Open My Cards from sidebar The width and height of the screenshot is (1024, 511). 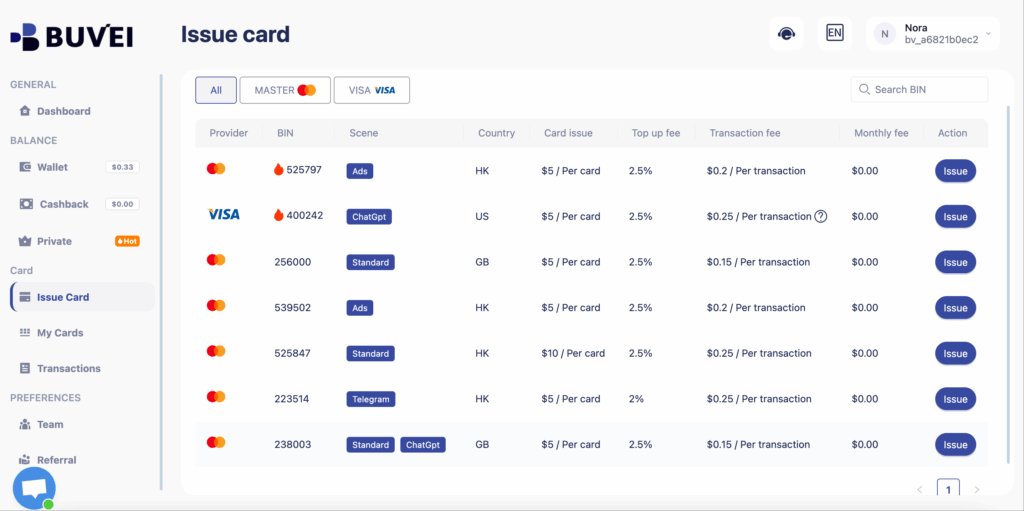click(x=60, y=333)
